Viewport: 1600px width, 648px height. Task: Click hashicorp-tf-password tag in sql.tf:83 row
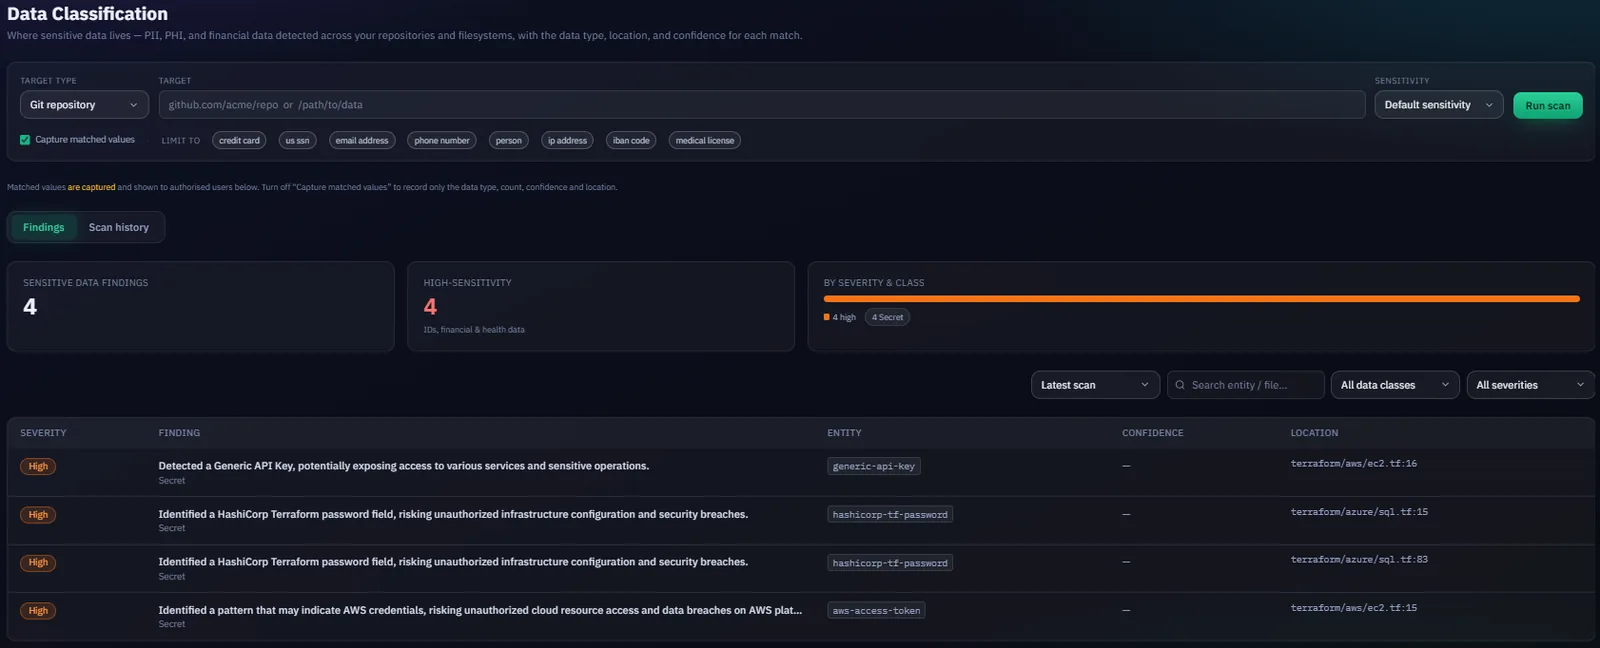pos(890,563)
